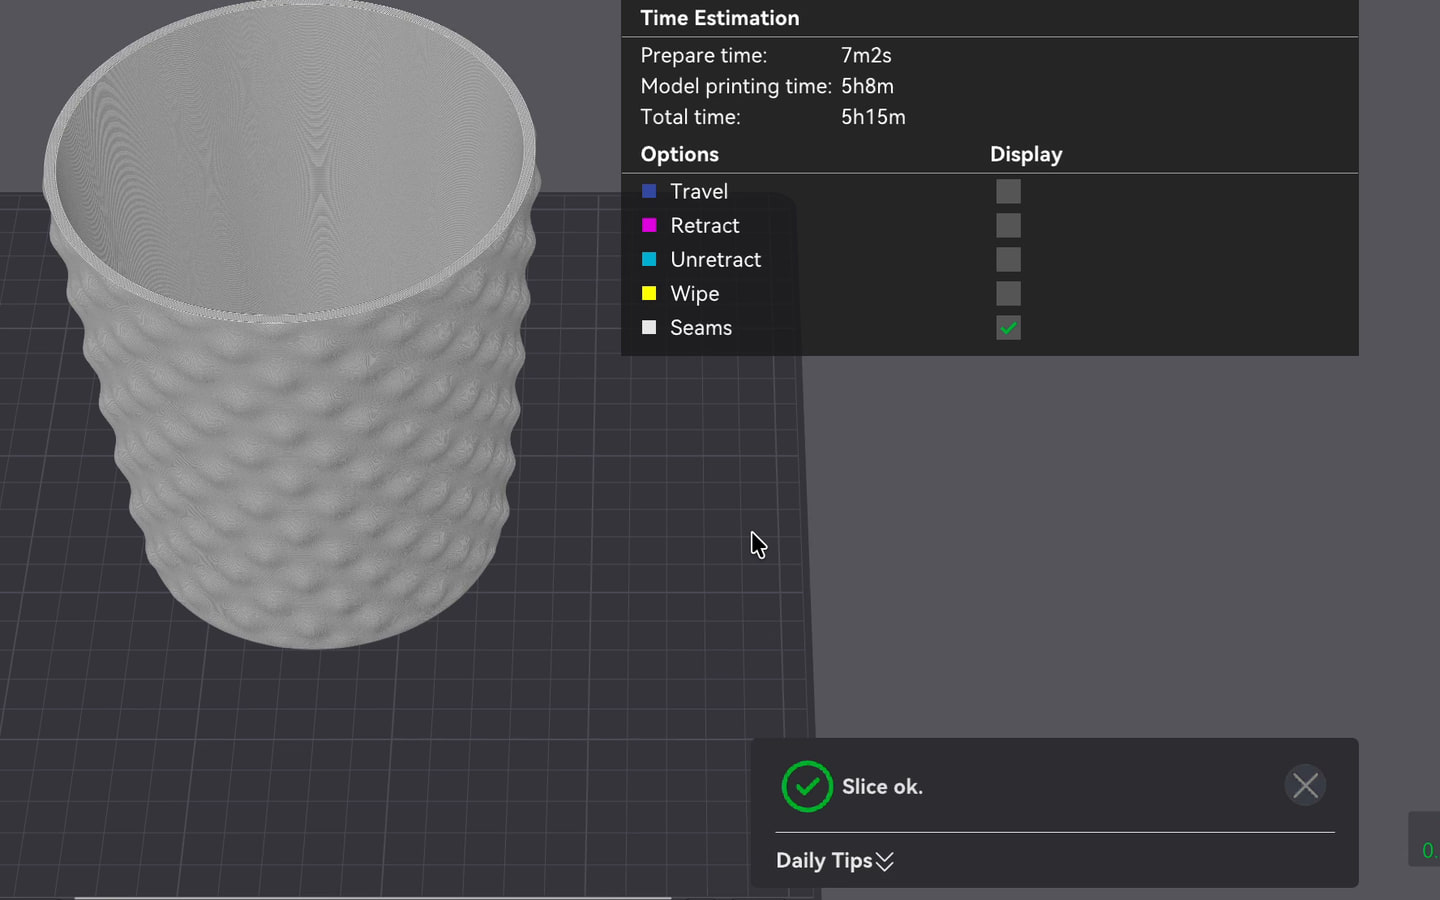
Task: Click the white Seams color swatch
Action: pos(649,327)
